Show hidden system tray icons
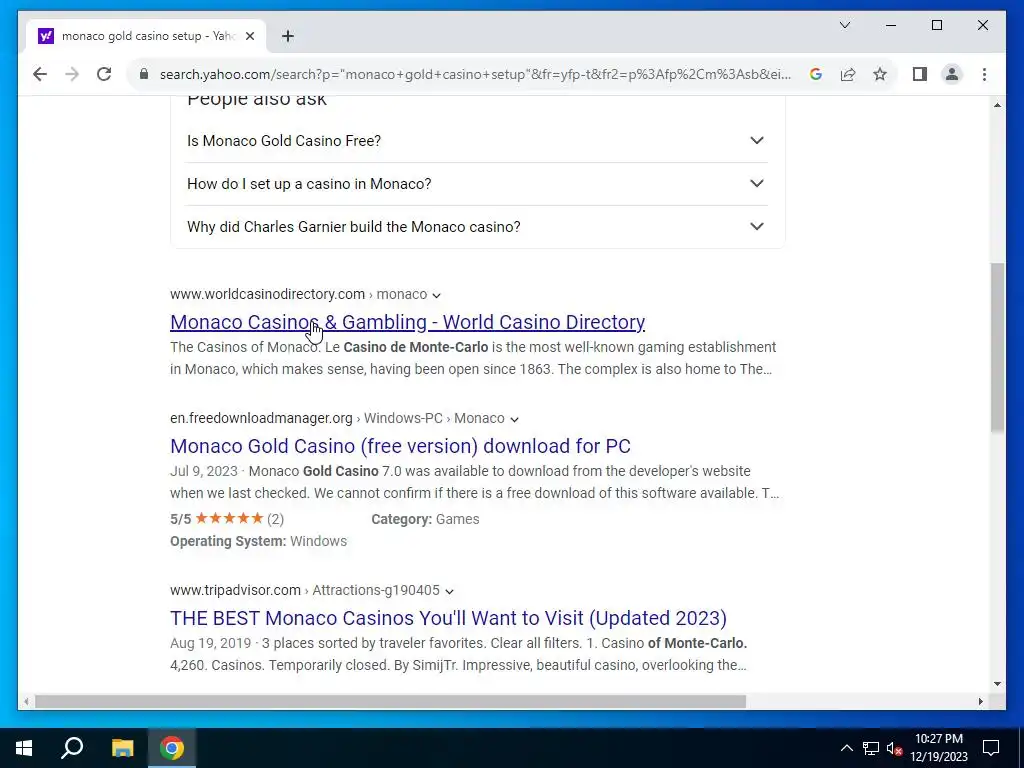The image size is (1024, 768). tap(846, 748)
